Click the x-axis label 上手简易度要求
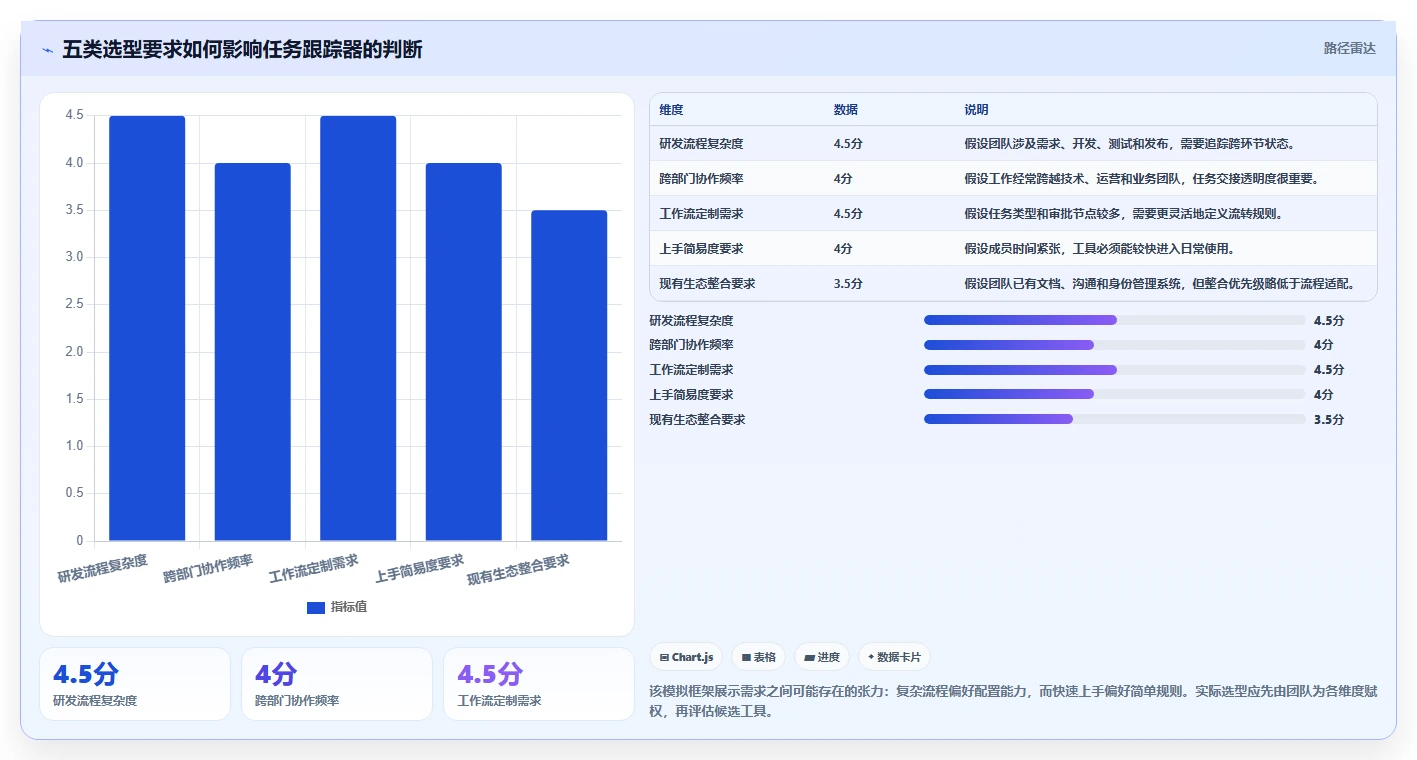 tap(419, 568)
